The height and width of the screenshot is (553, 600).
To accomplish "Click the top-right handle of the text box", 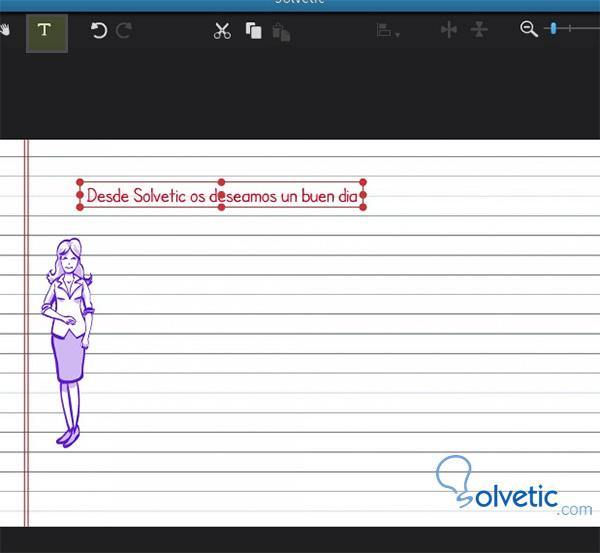I will (363, 182).
